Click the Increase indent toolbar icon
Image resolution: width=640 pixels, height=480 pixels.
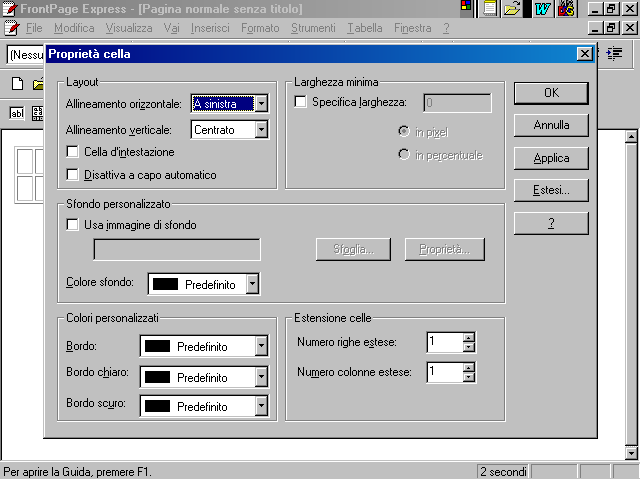click(614, 53)
